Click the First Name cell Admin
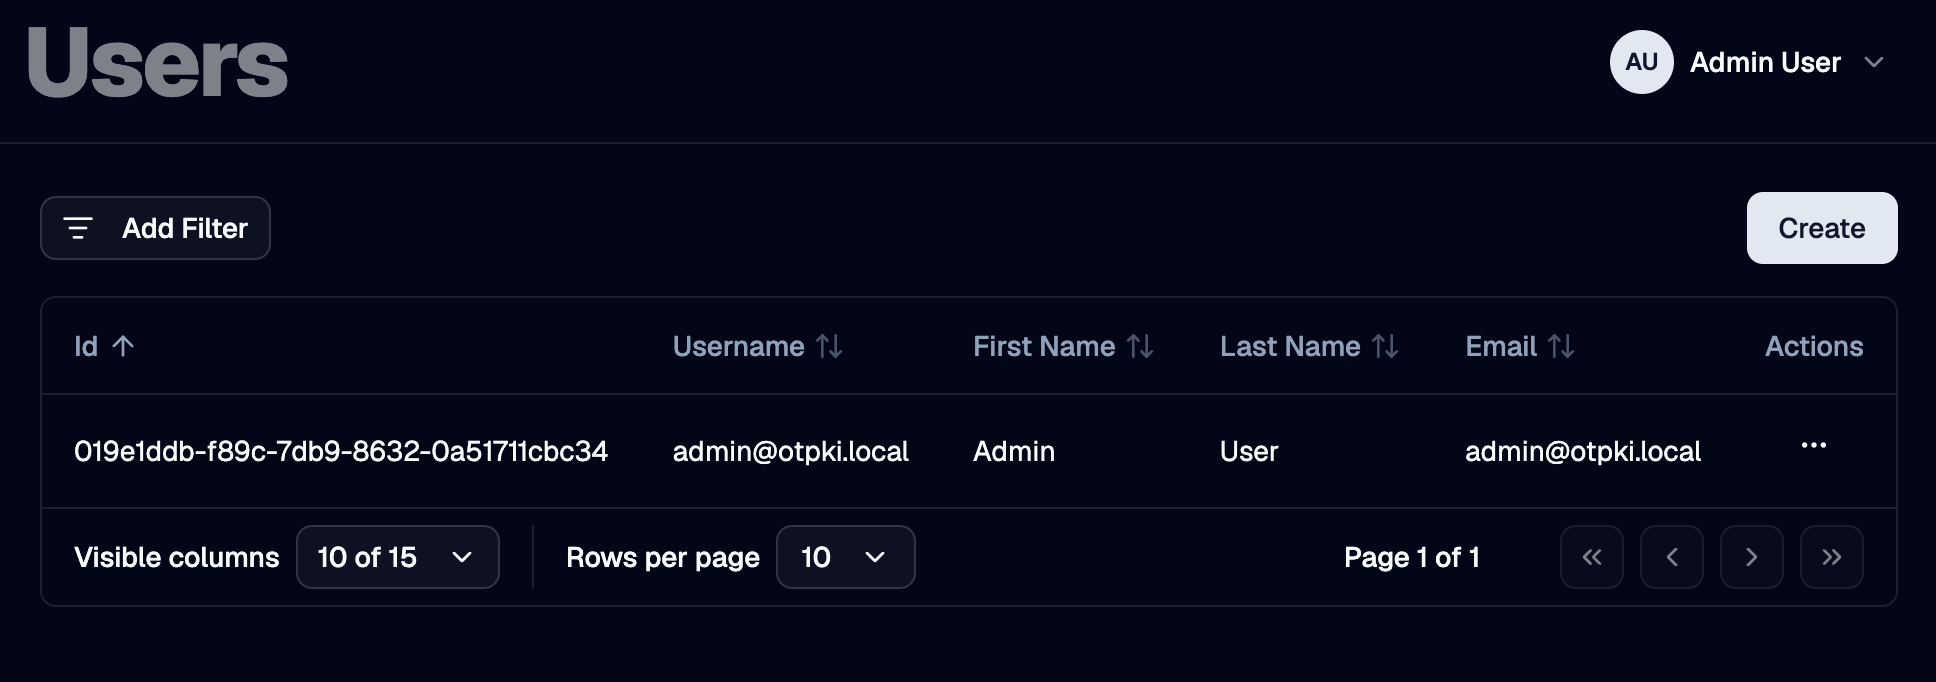1936x682 pixels. pyautogui.click(x=1014, y=451)
